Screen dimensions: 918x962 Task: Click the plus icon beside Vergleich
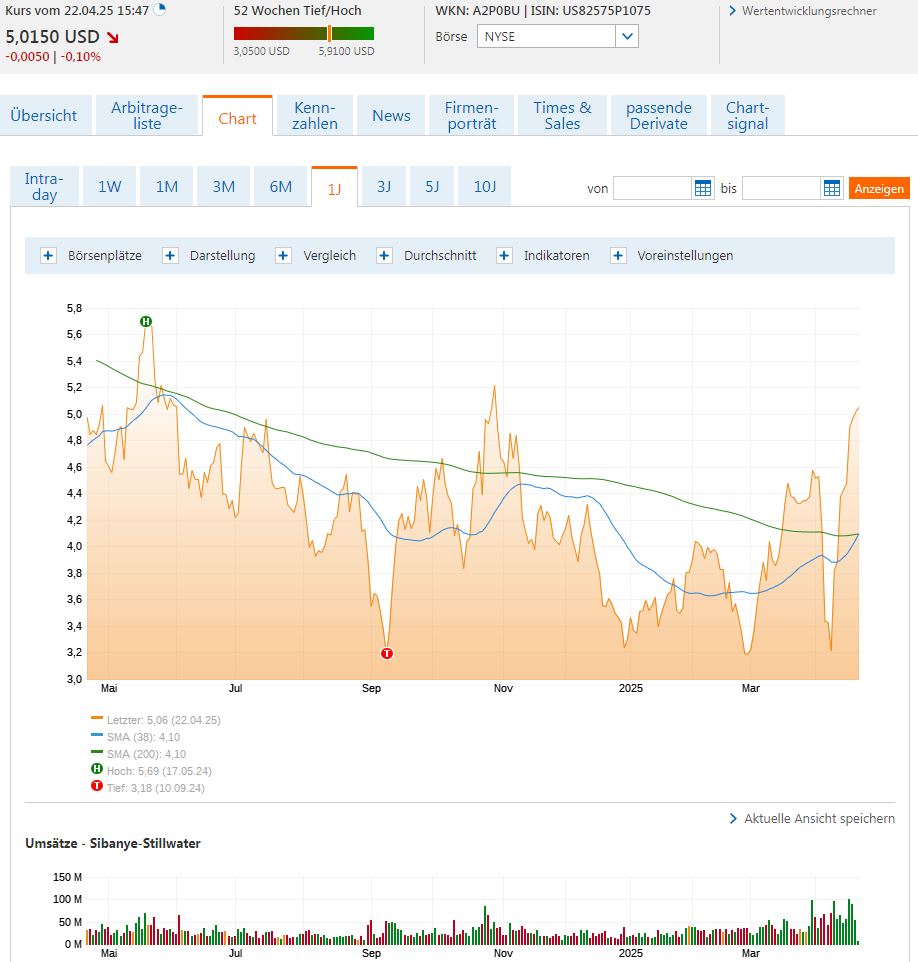283,255
